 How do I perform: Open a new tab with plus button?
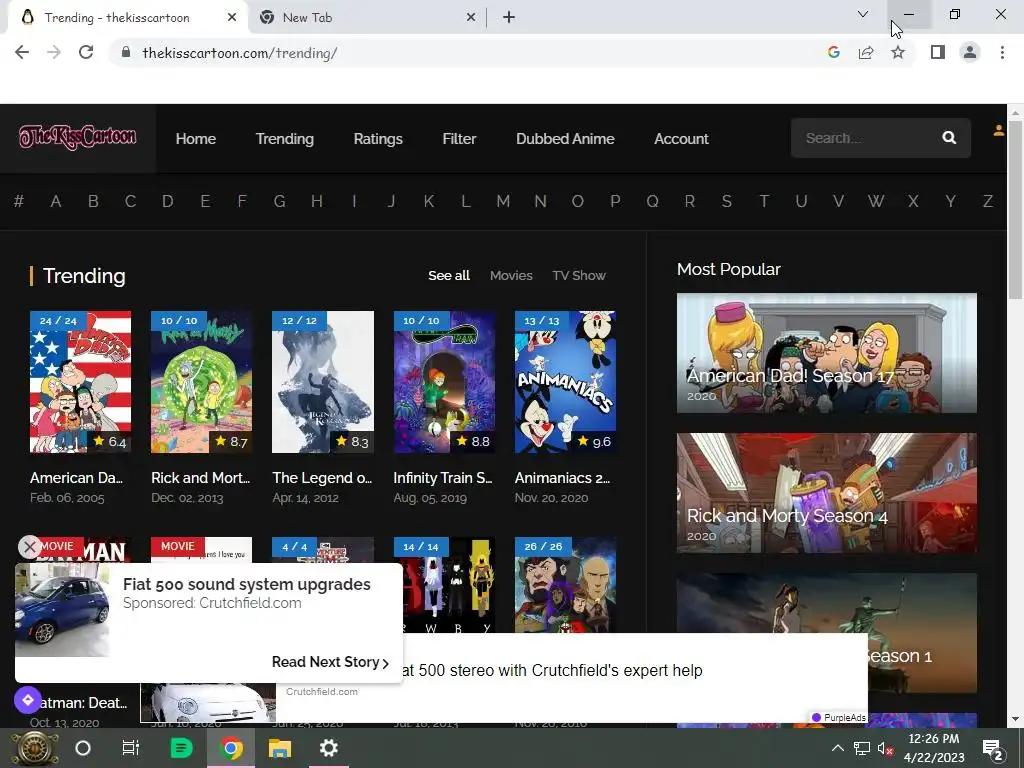(509, 18)
